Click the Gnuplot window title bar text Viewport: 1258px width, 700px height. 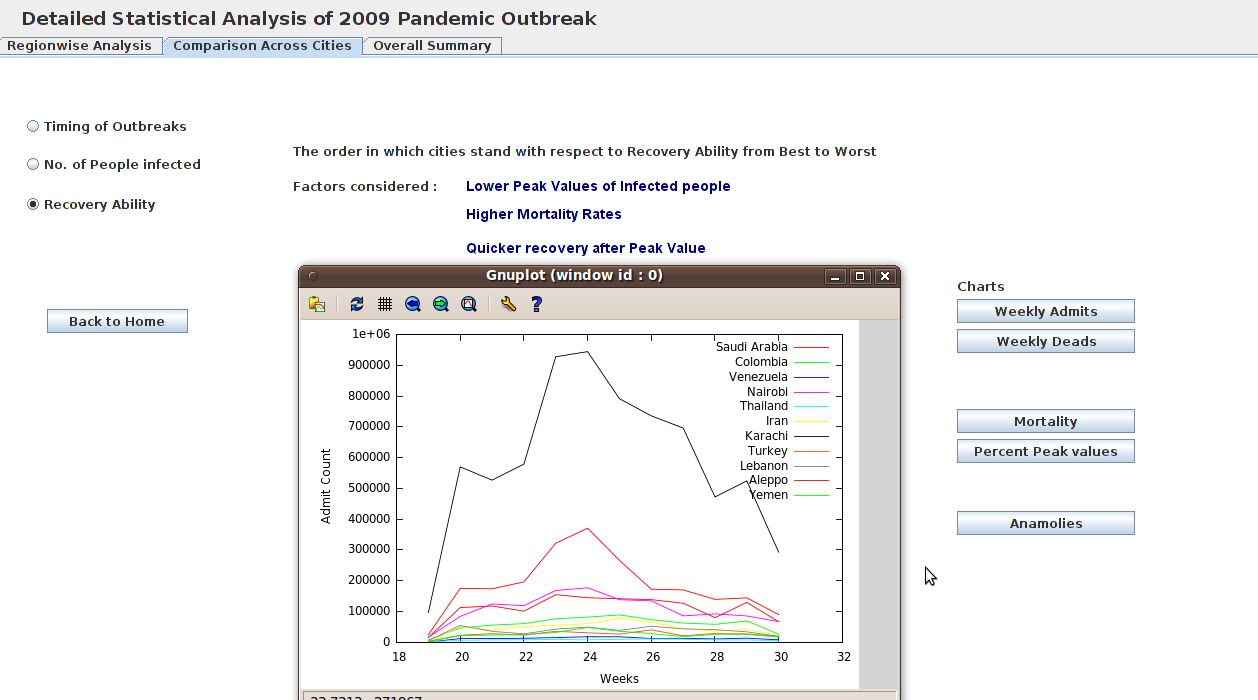(574, 276)
